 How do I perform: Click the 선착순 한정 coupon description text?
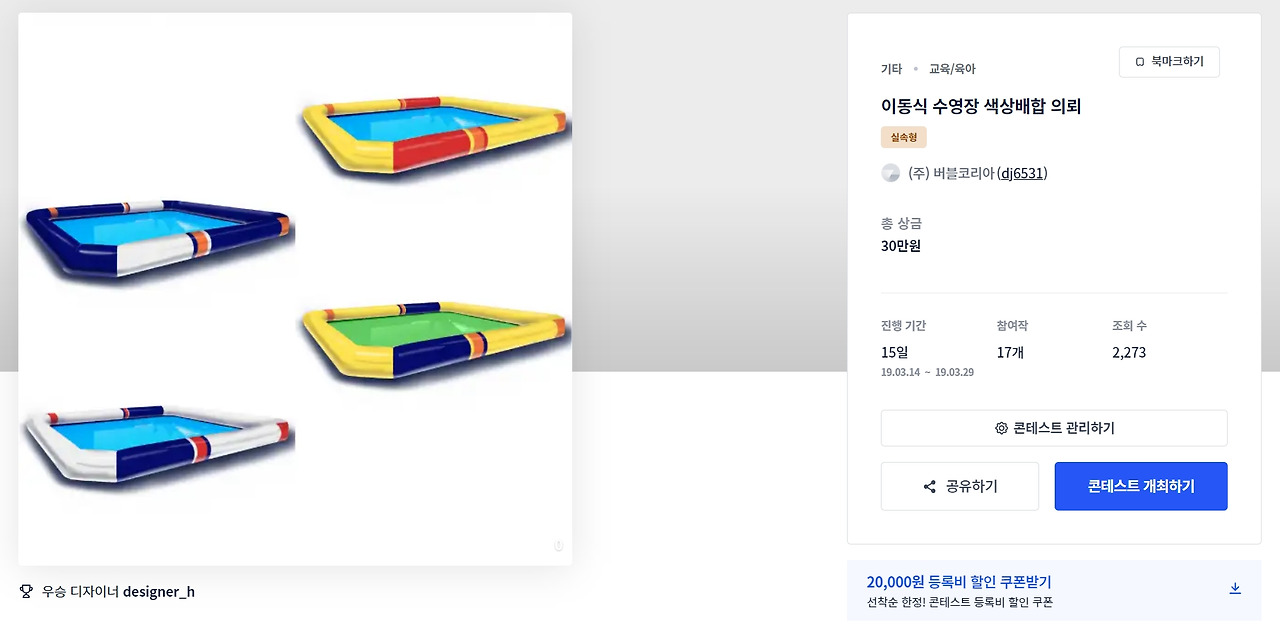pyautogui.click(x=959, y=602)
